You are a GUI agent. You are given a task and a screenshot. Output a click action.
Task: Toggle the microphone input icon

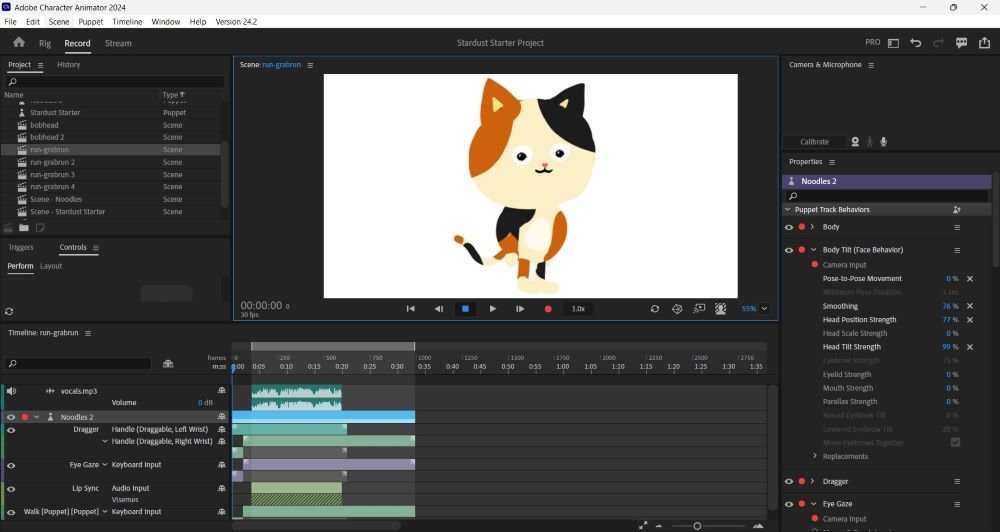(x=884, y=142)
